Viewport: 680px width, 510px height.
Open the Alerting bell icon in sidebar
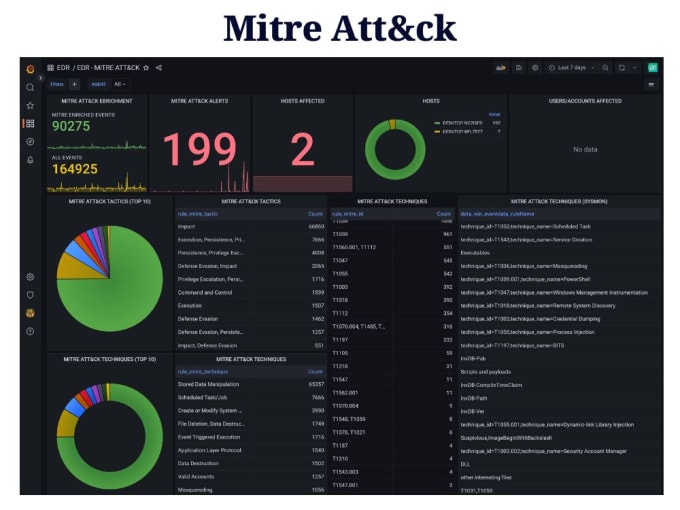coord(30,160)
